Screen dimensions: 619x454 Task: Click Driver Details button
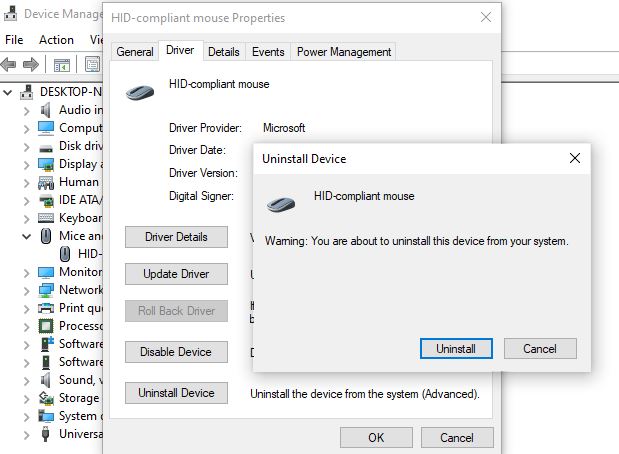tap(176, 237)
